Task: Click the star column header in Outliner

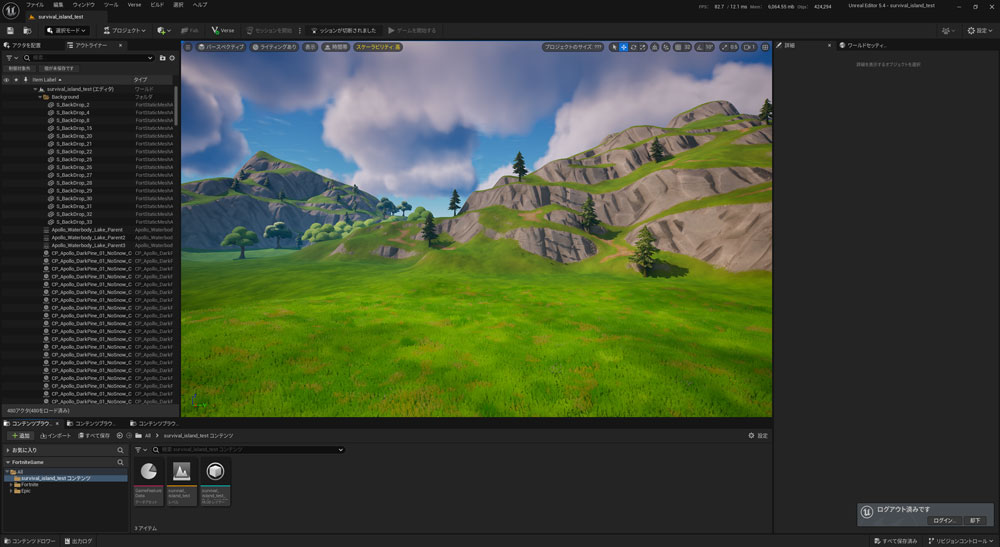Action: tap(16, 80)
